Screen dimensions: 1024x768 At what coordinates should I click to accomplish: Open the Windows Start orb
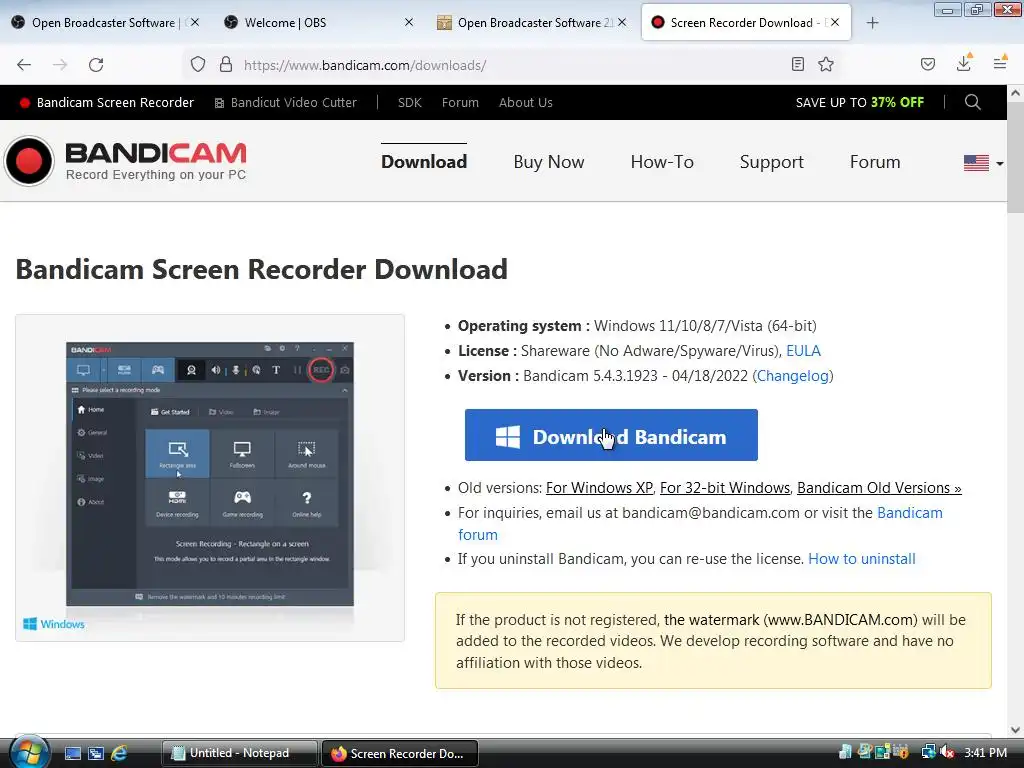click(x=29, y=752)
